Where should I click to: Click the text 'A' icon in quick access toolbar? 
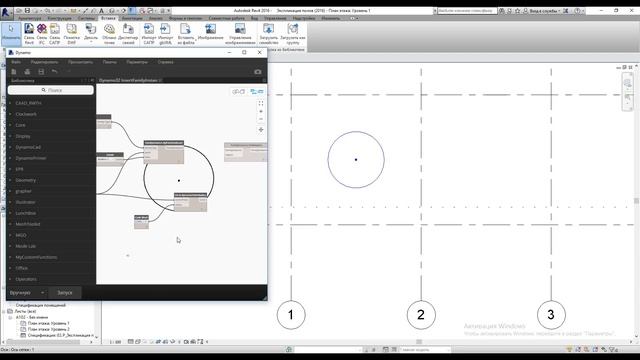click(101, 11)
